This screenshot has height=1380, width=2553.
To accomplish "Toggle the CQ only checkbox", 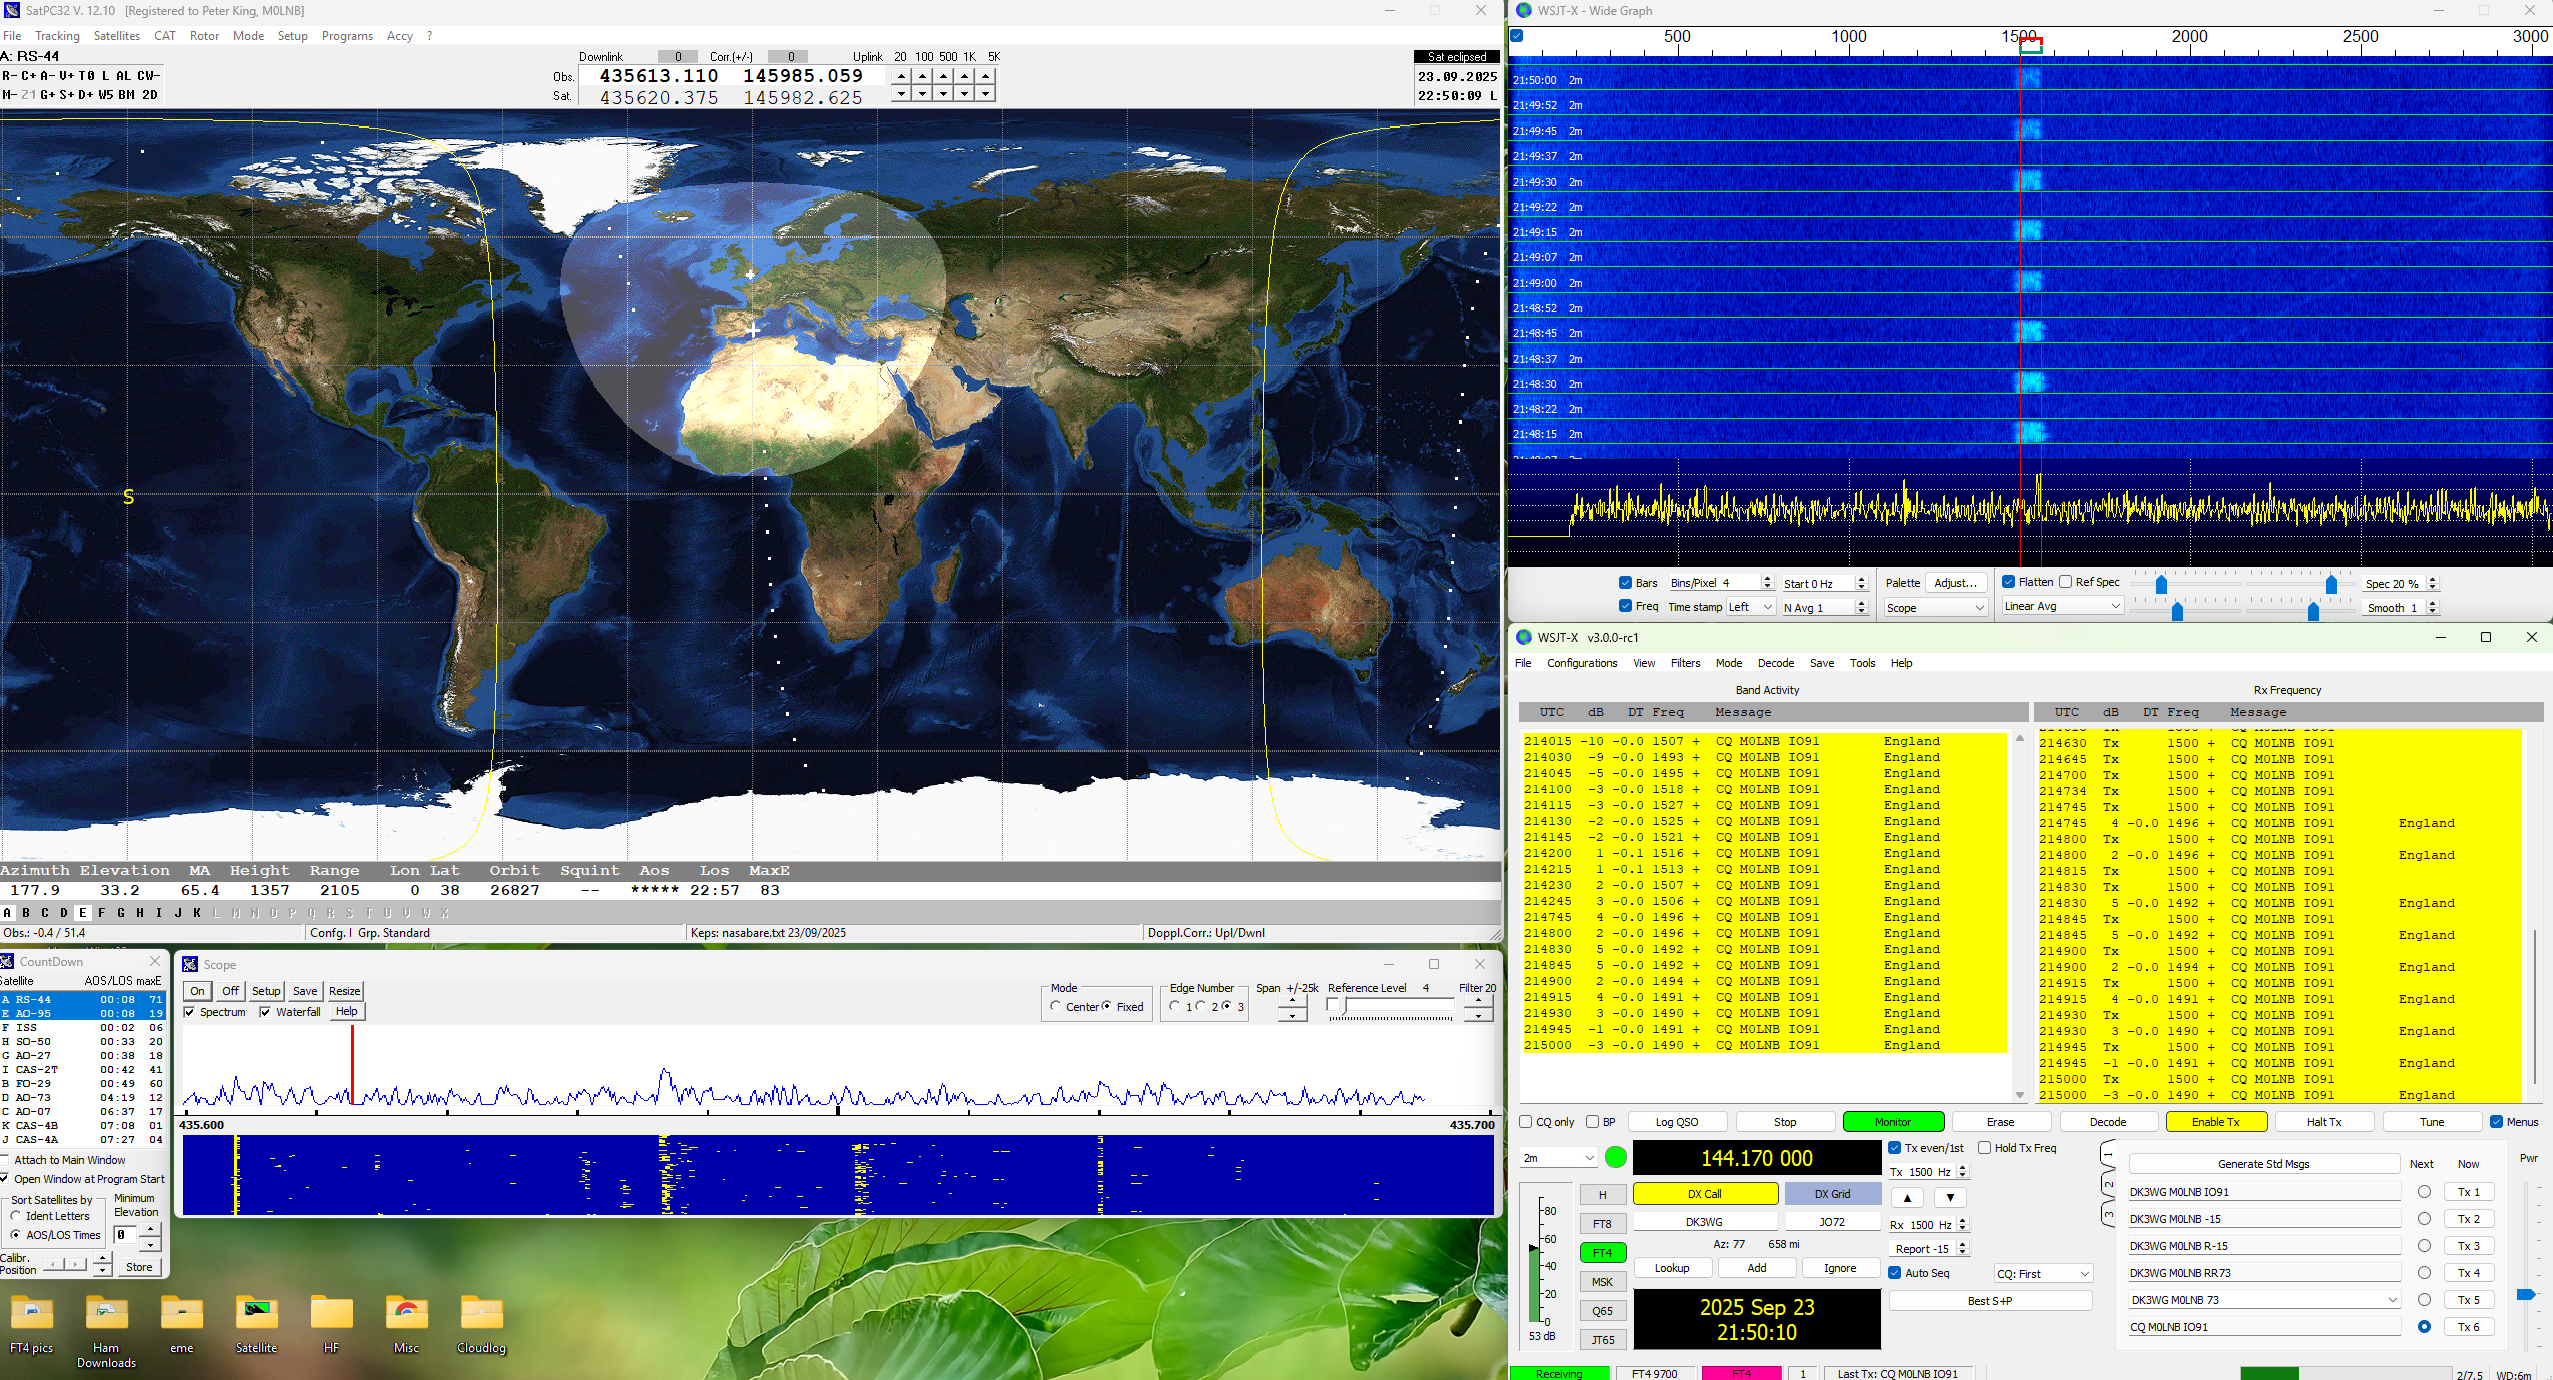I will pos(1527,1122).
